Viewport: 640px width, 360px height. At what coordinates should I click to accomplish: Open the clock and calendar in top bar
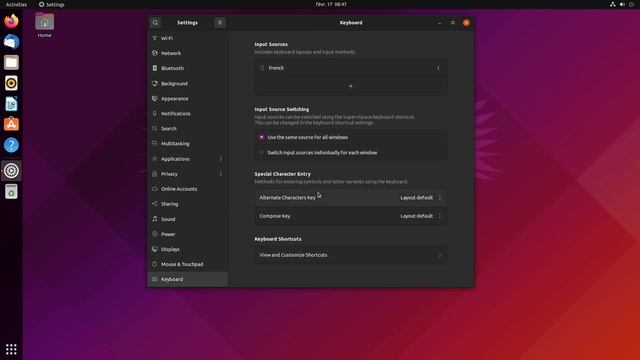coord(331,4)
